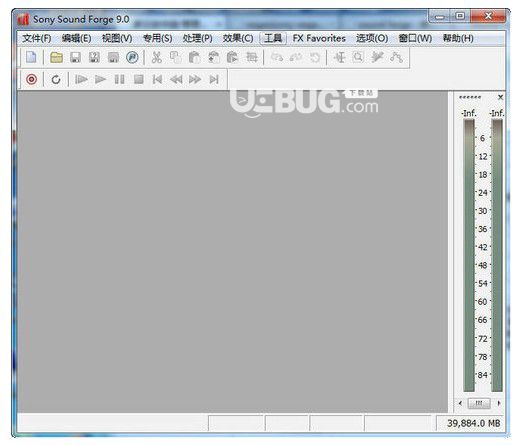Screen dimensions: 512x445
Task: Click the Fast Forward button
Action: [x=195, y=79]
